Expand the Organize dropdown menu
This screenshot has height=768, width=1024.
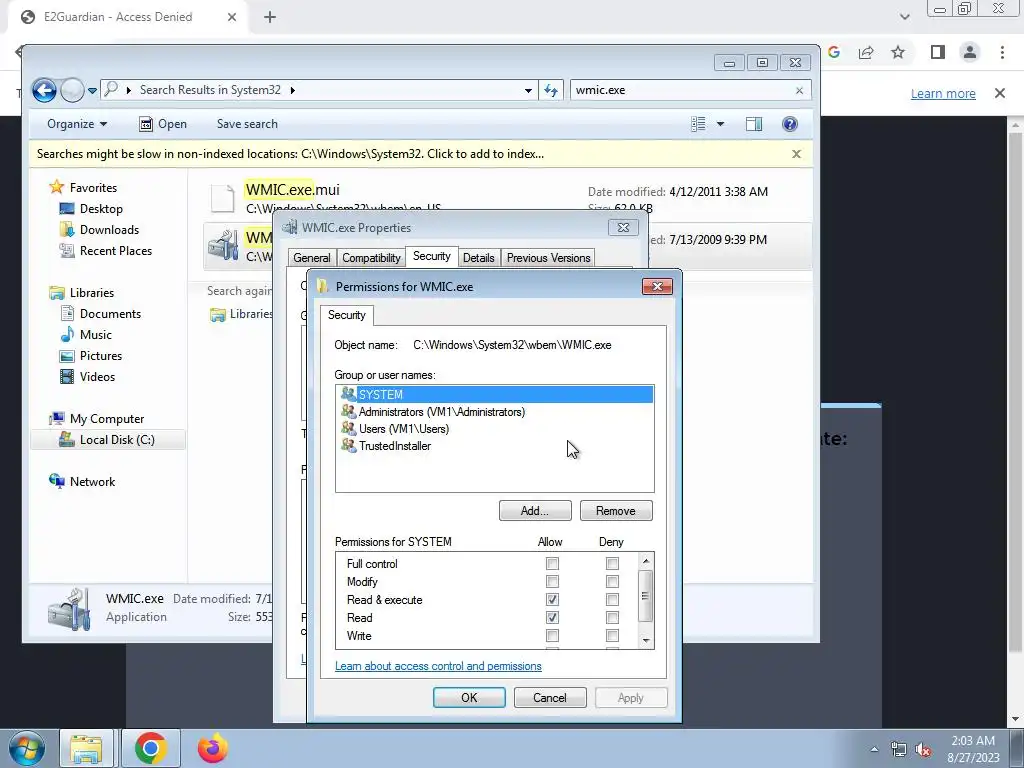[x=77, y=124]
